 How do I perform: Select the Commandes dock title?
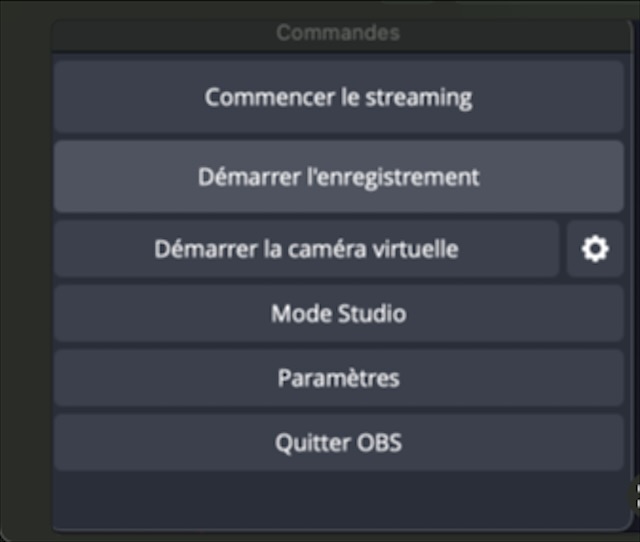[x=338, y=33]
